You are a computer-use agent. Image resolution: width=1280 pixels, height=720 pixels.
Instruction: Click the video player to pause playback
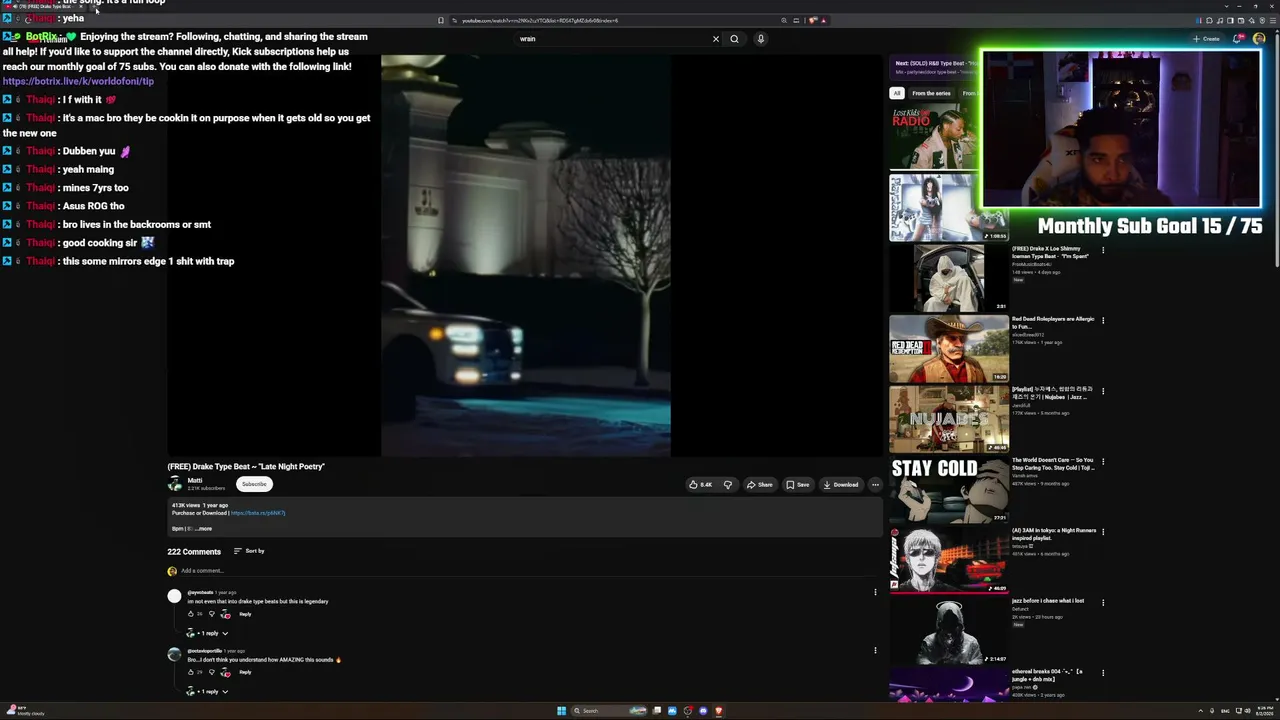pos(525,255)
